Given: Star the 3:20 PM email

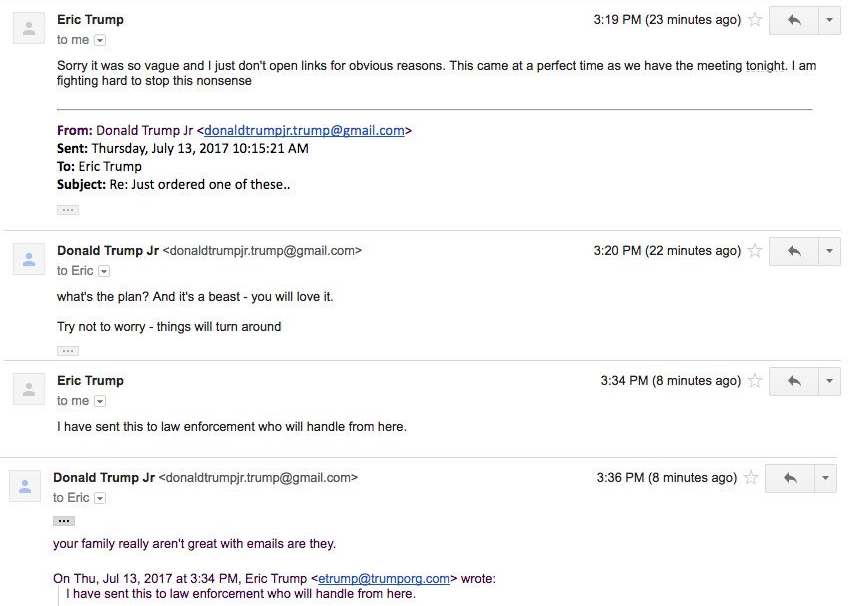Looking at the screenshot, I should click(x=756, y=251).
